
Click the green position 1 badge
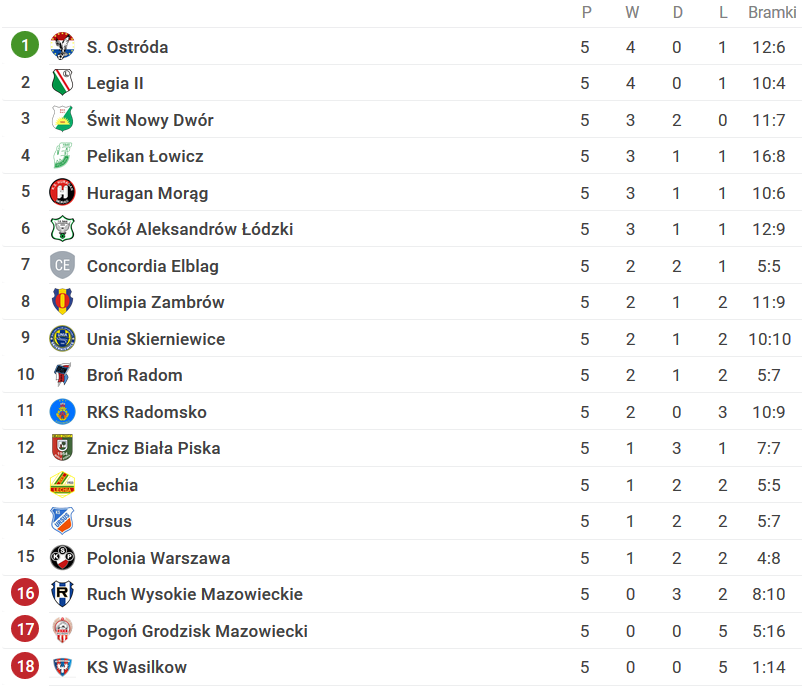(x=25, y=45)
